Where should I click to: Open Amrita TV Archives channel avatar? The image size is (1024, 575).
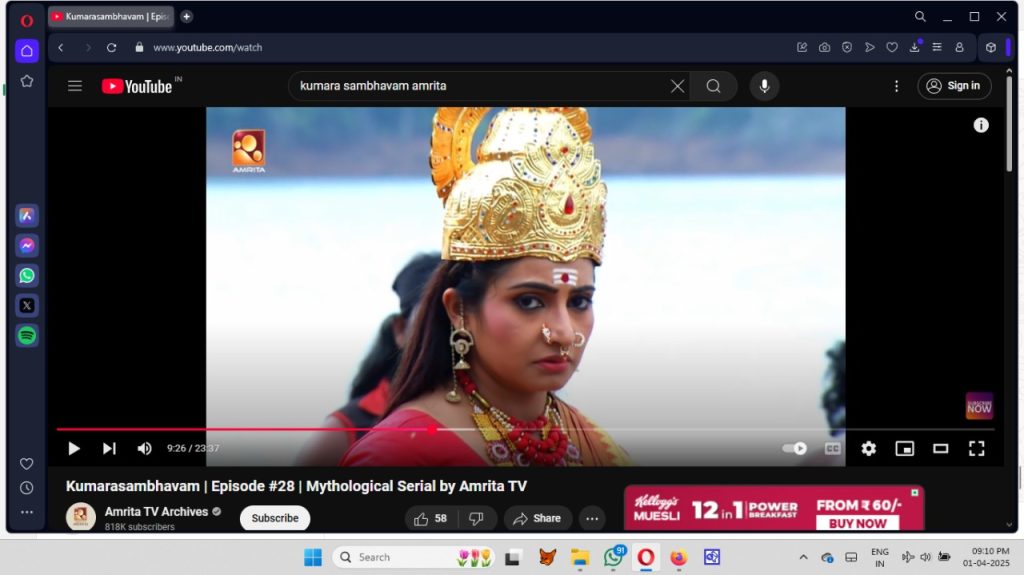tap(81, 517)
